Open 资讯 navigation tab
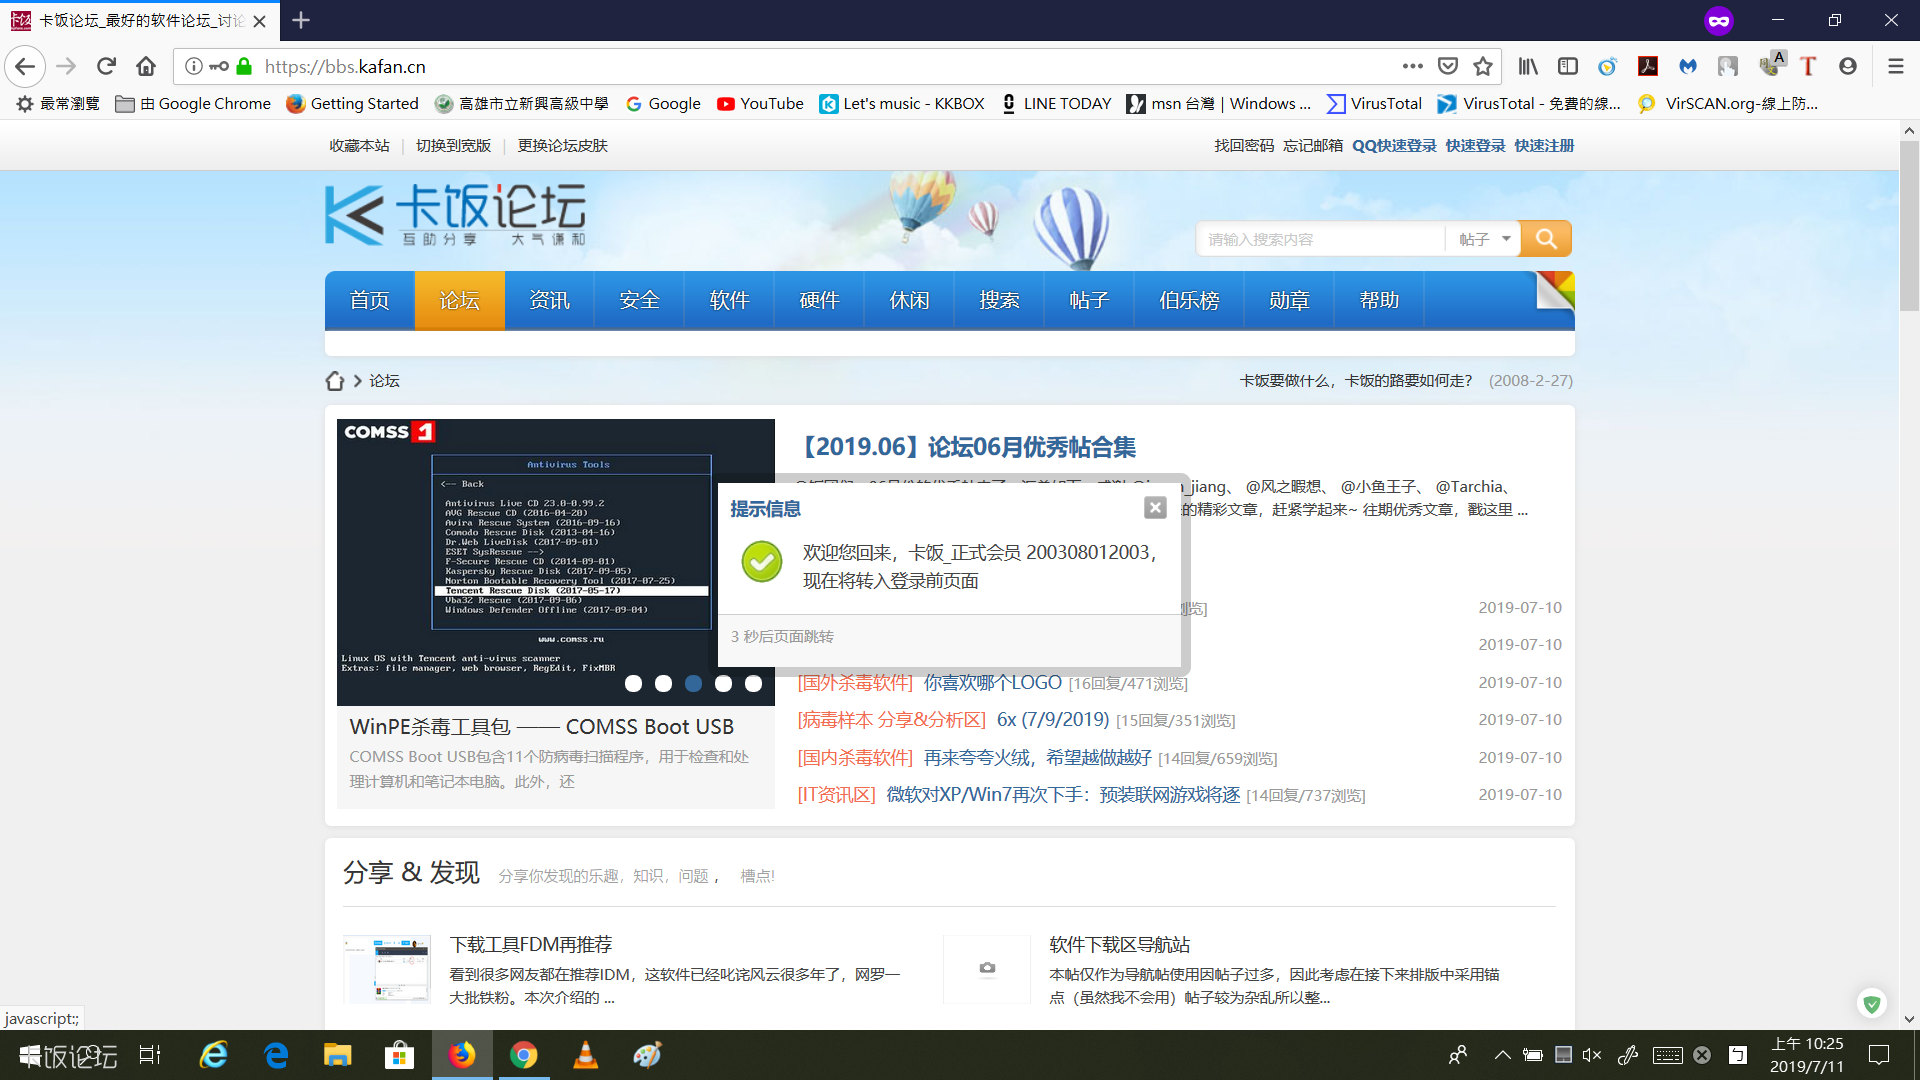This screenshot has width=1920, height=1080. (x=550, y=300)
